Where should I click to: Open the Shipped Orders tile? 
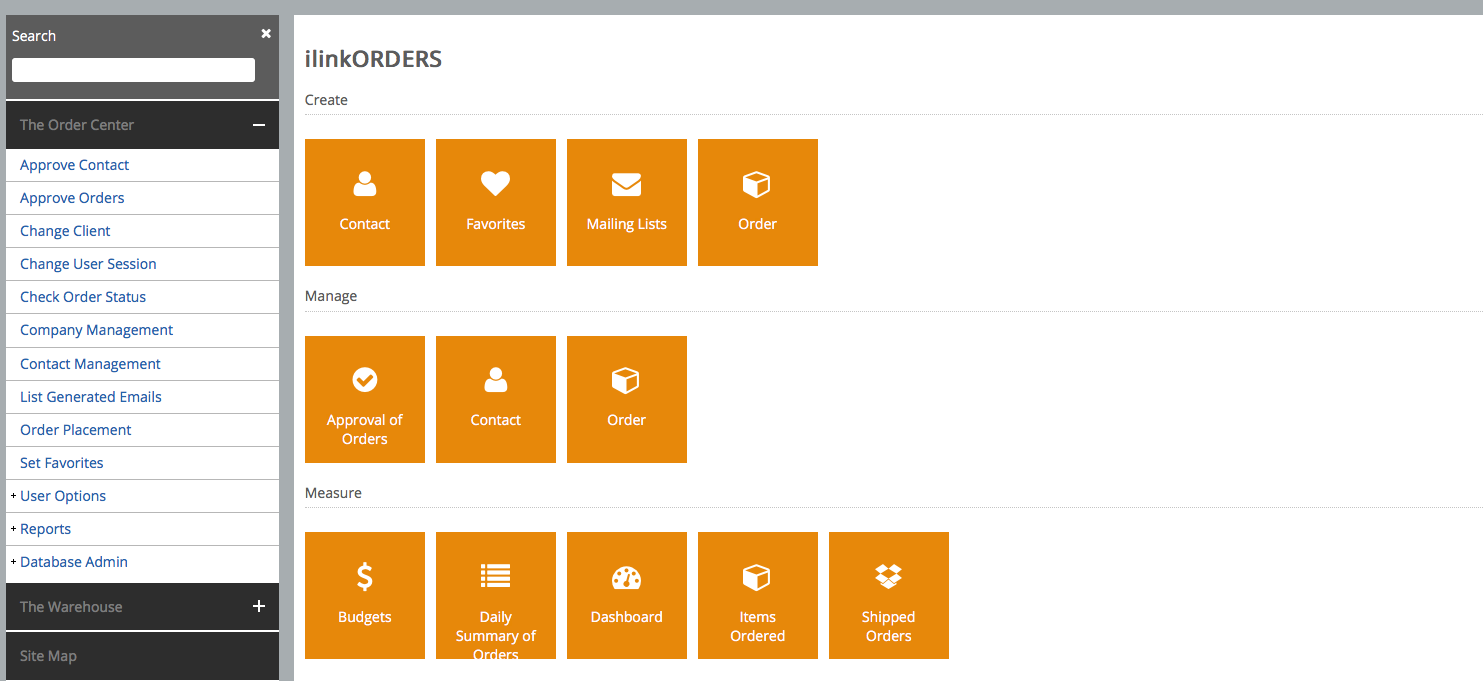[889, 595]
